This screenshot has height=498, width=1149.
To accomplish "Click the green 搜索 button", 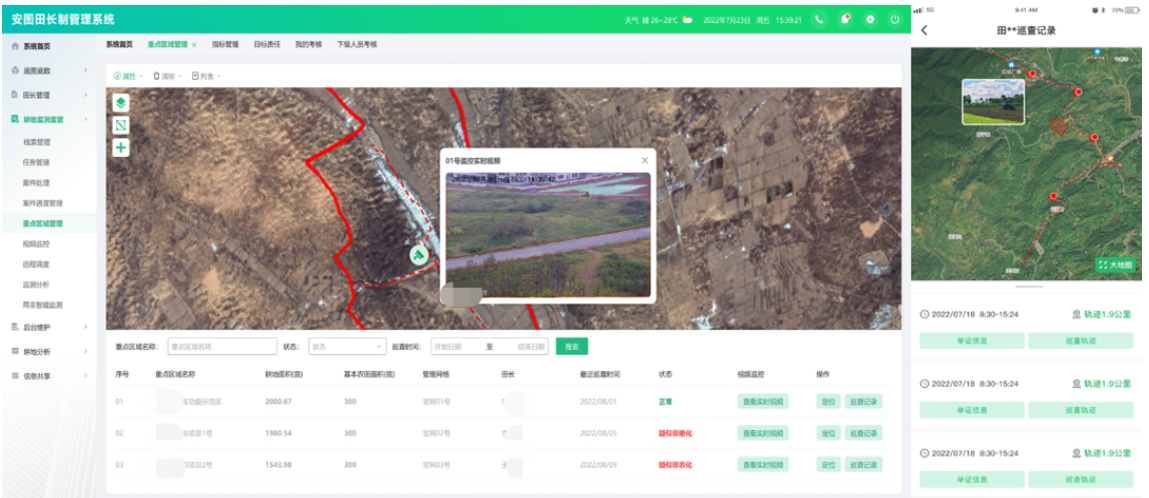I will coord(572,346).
